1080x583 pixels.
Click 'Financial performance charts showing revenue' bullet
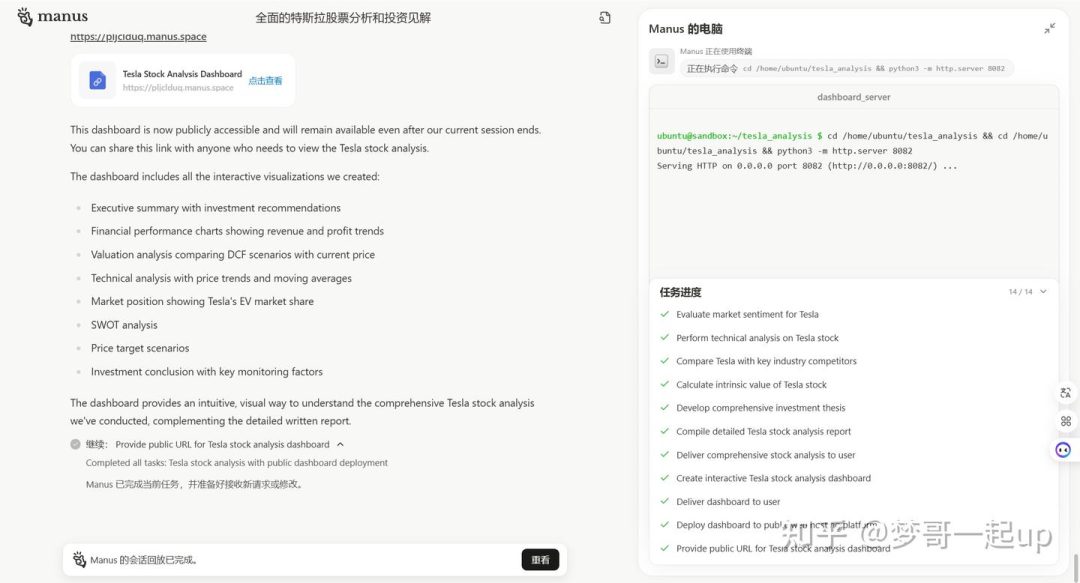[x=237, y=232]
